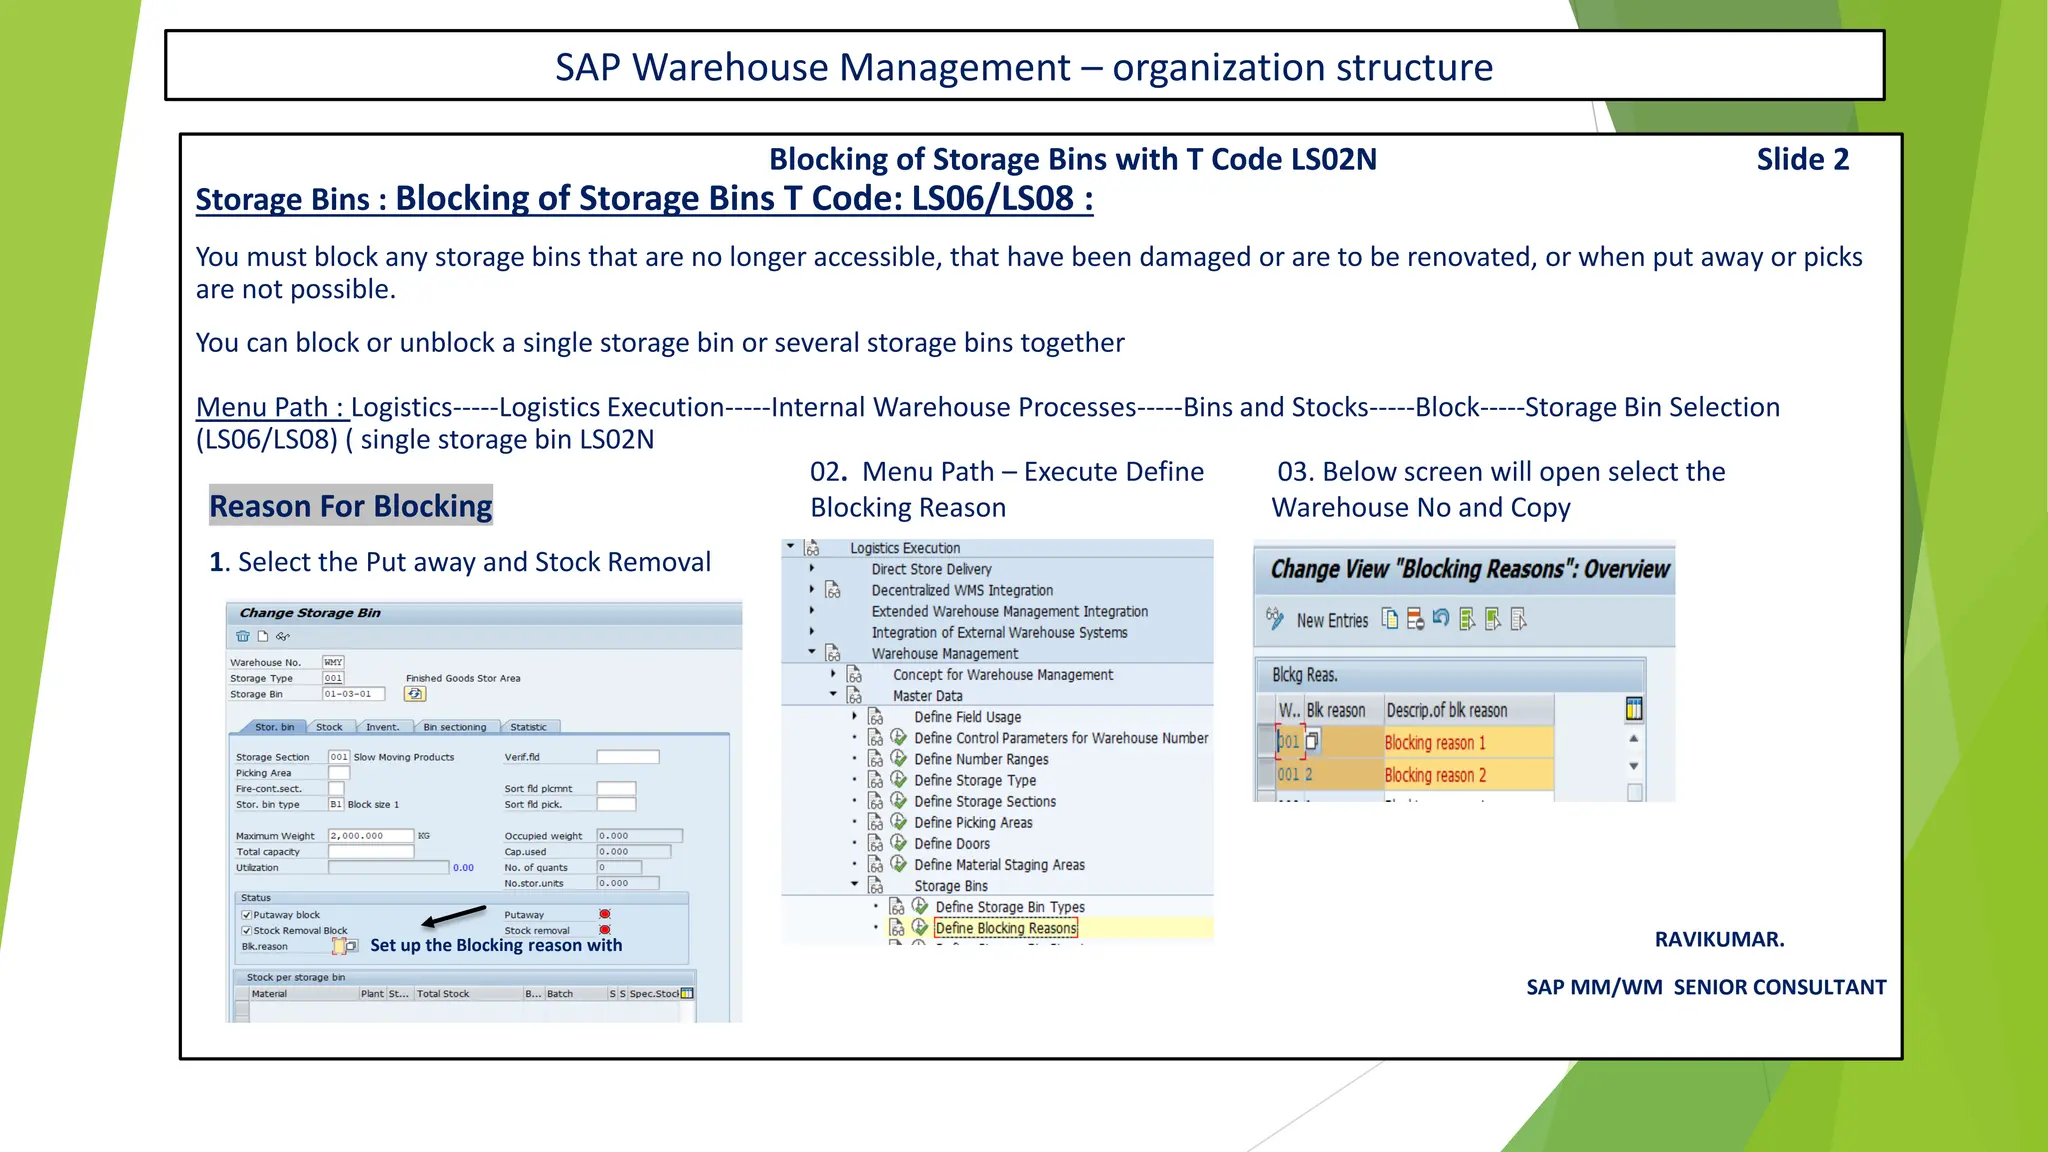Screen dimensions: 2048x1152
Task: Click the execute clock icon for Define Blocking Reasons
Action: tap(920, 928)
